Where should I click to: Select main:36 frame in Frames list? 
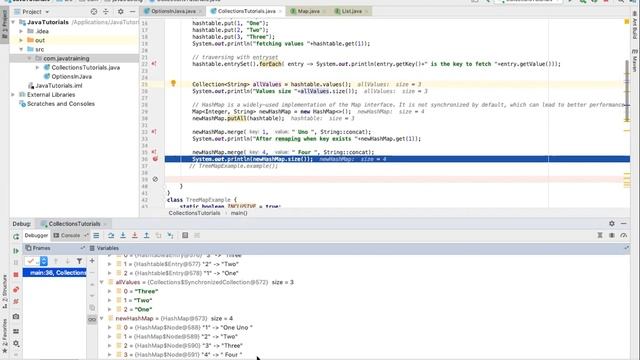(55, 273)
